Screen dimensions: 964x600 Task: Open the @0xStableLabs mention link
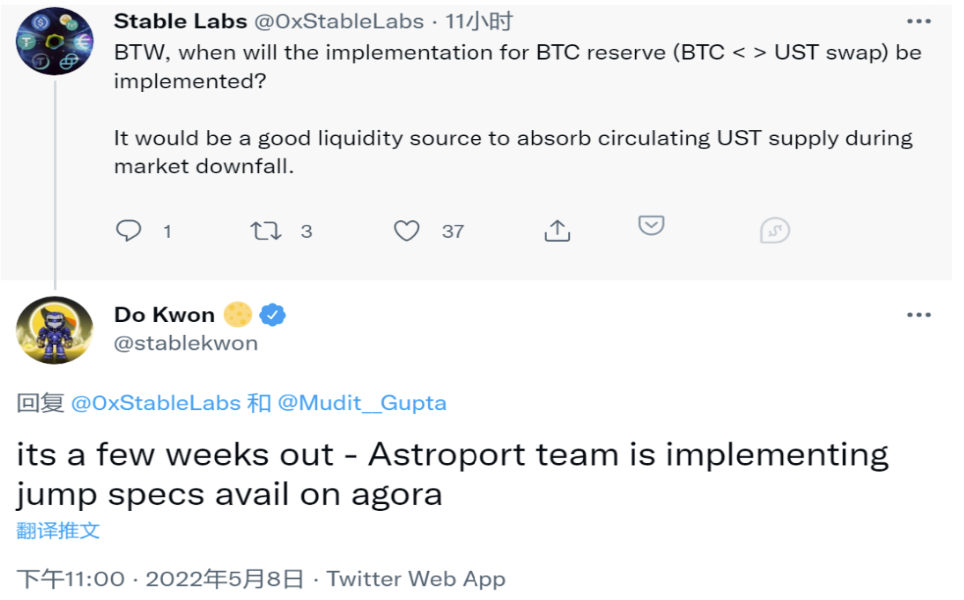156,403
